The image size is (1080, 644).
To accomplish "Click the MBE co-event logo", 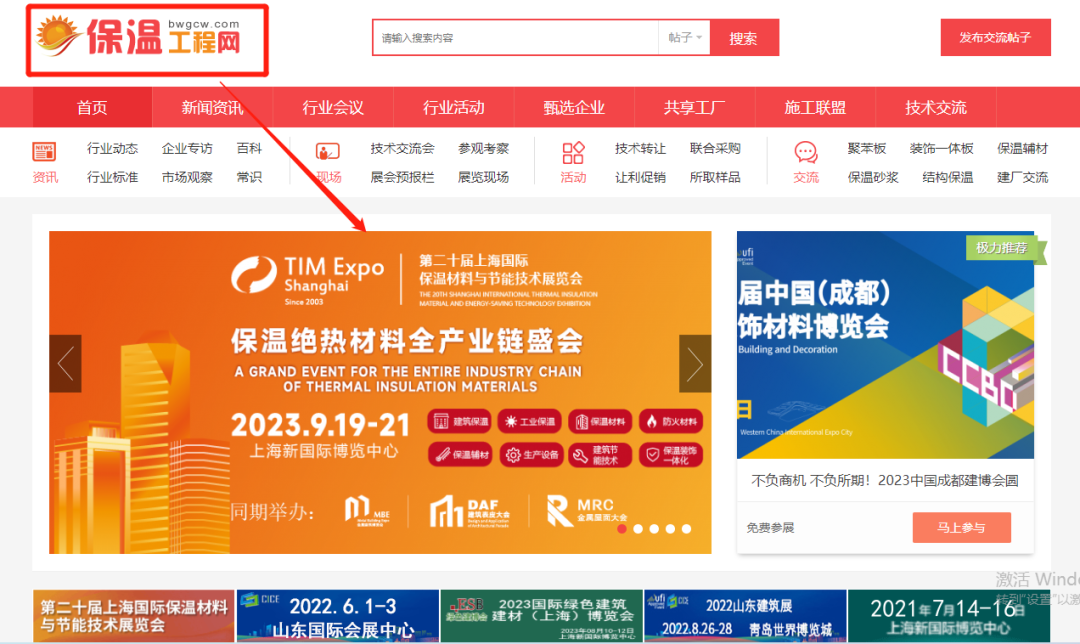I will [x=367, y=511].
